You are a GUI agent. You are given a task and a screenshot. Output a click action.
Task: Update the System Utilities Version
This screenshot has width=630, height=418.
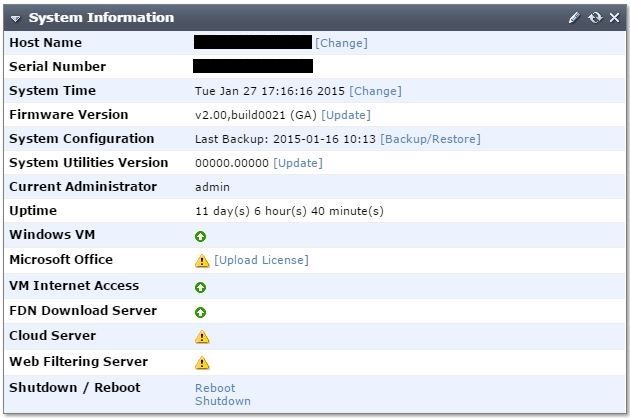[298, 163]
